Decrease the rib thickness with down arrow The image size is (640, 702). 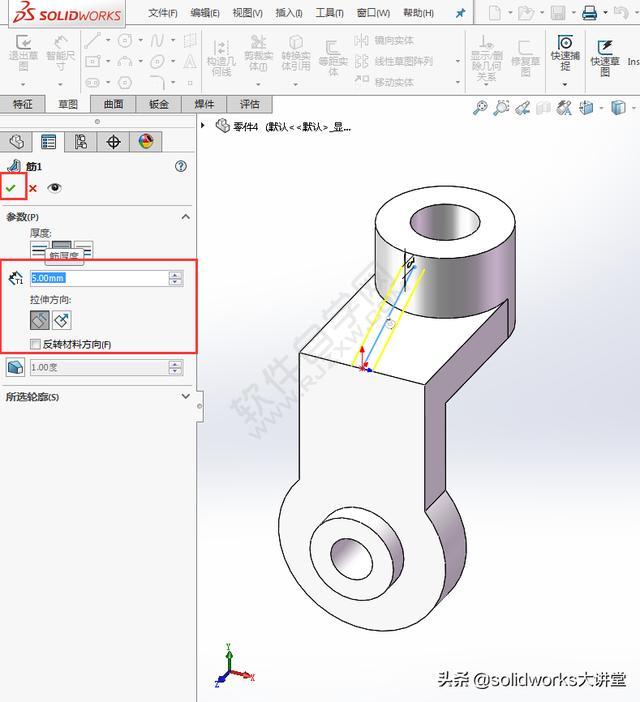175,282
